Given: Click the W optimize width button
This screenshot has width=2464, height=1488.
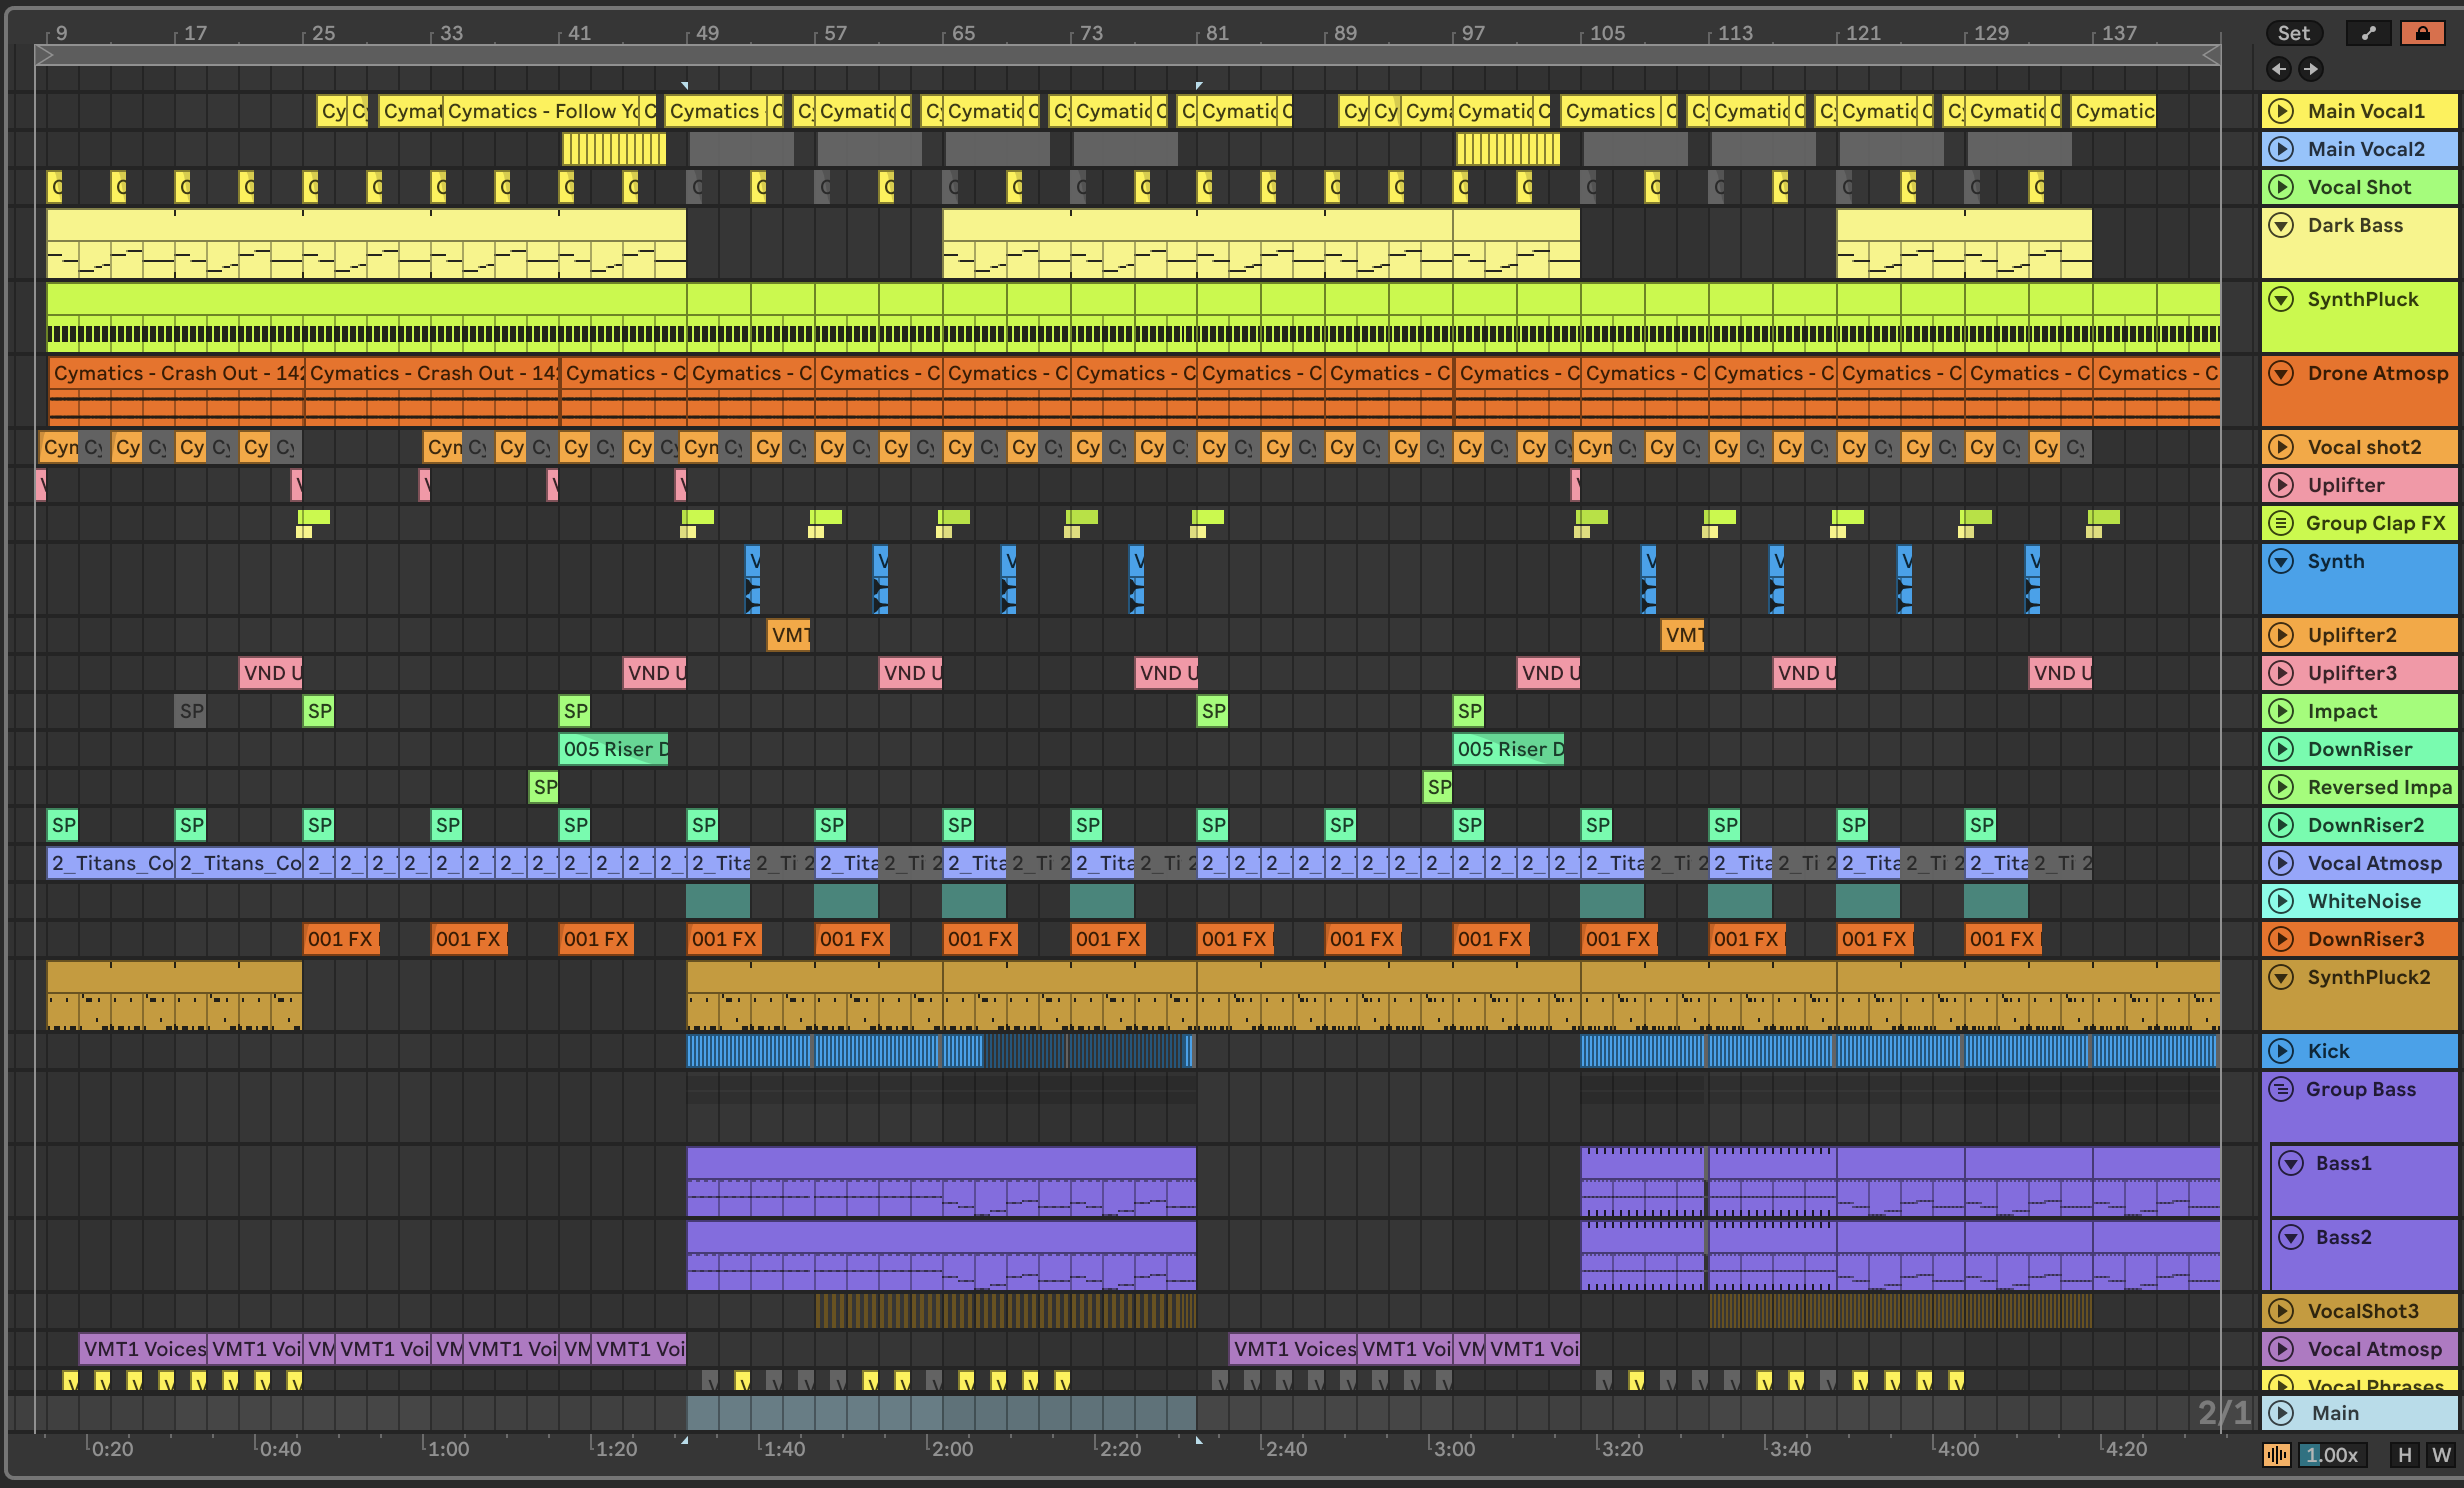Looking at the screenshot, I should [2441, 1455].
